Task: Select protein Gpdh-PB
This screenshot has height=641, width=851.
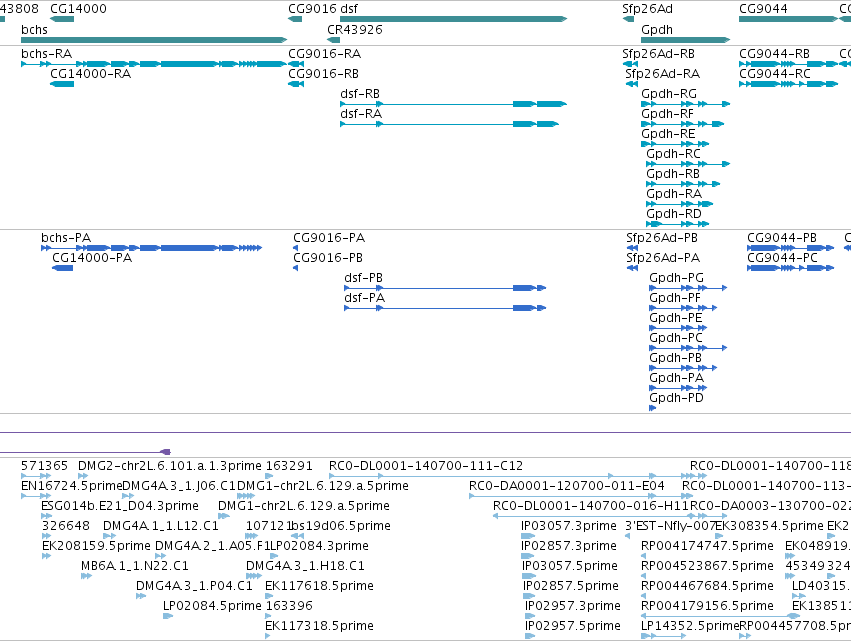Action: 683,368
